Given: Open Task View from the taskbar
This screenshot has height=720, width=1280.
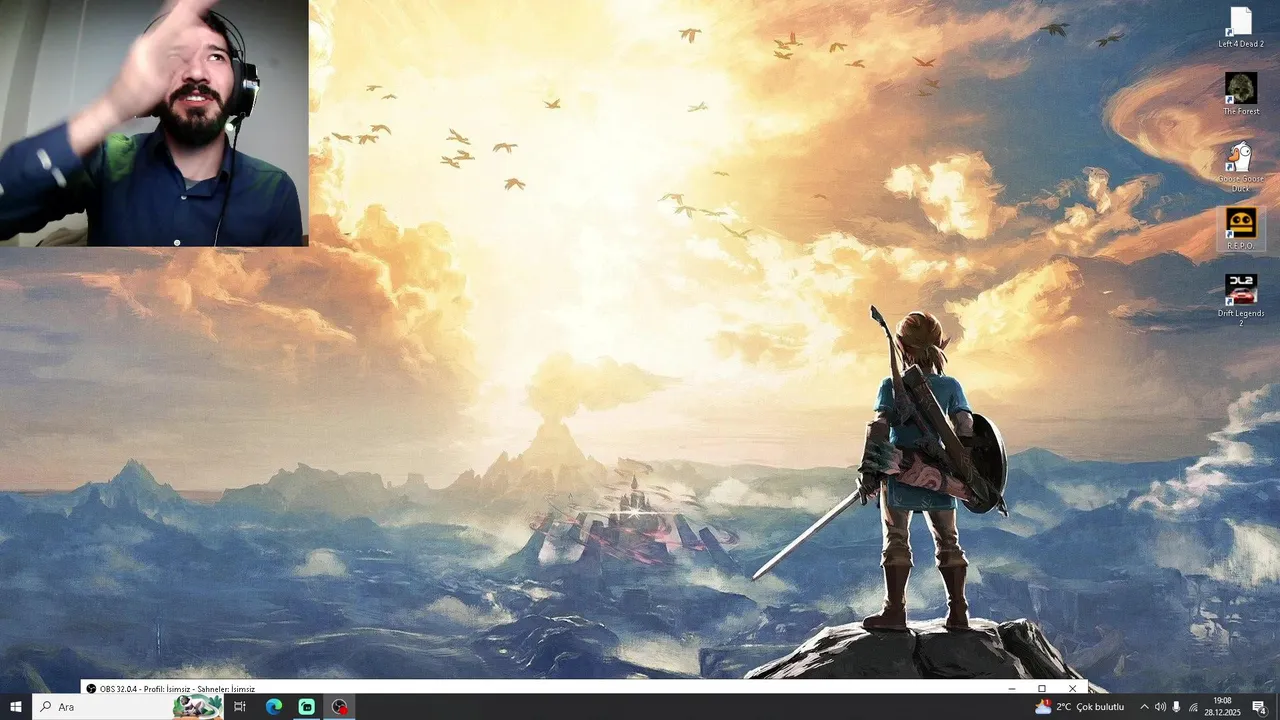Looking at the screenshot, I should (240, 707).
